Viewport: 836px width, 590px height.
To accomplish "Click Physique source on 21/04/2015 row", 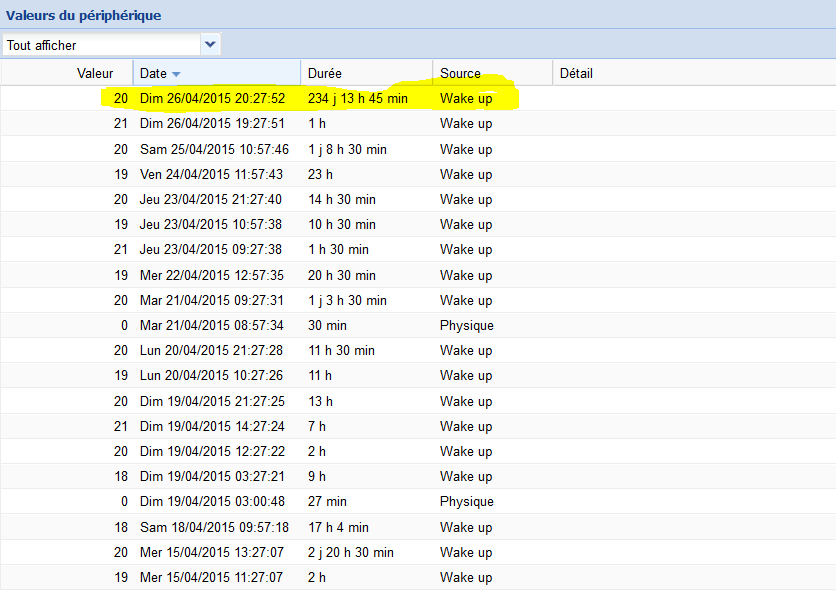I will (x=467, y=326).
